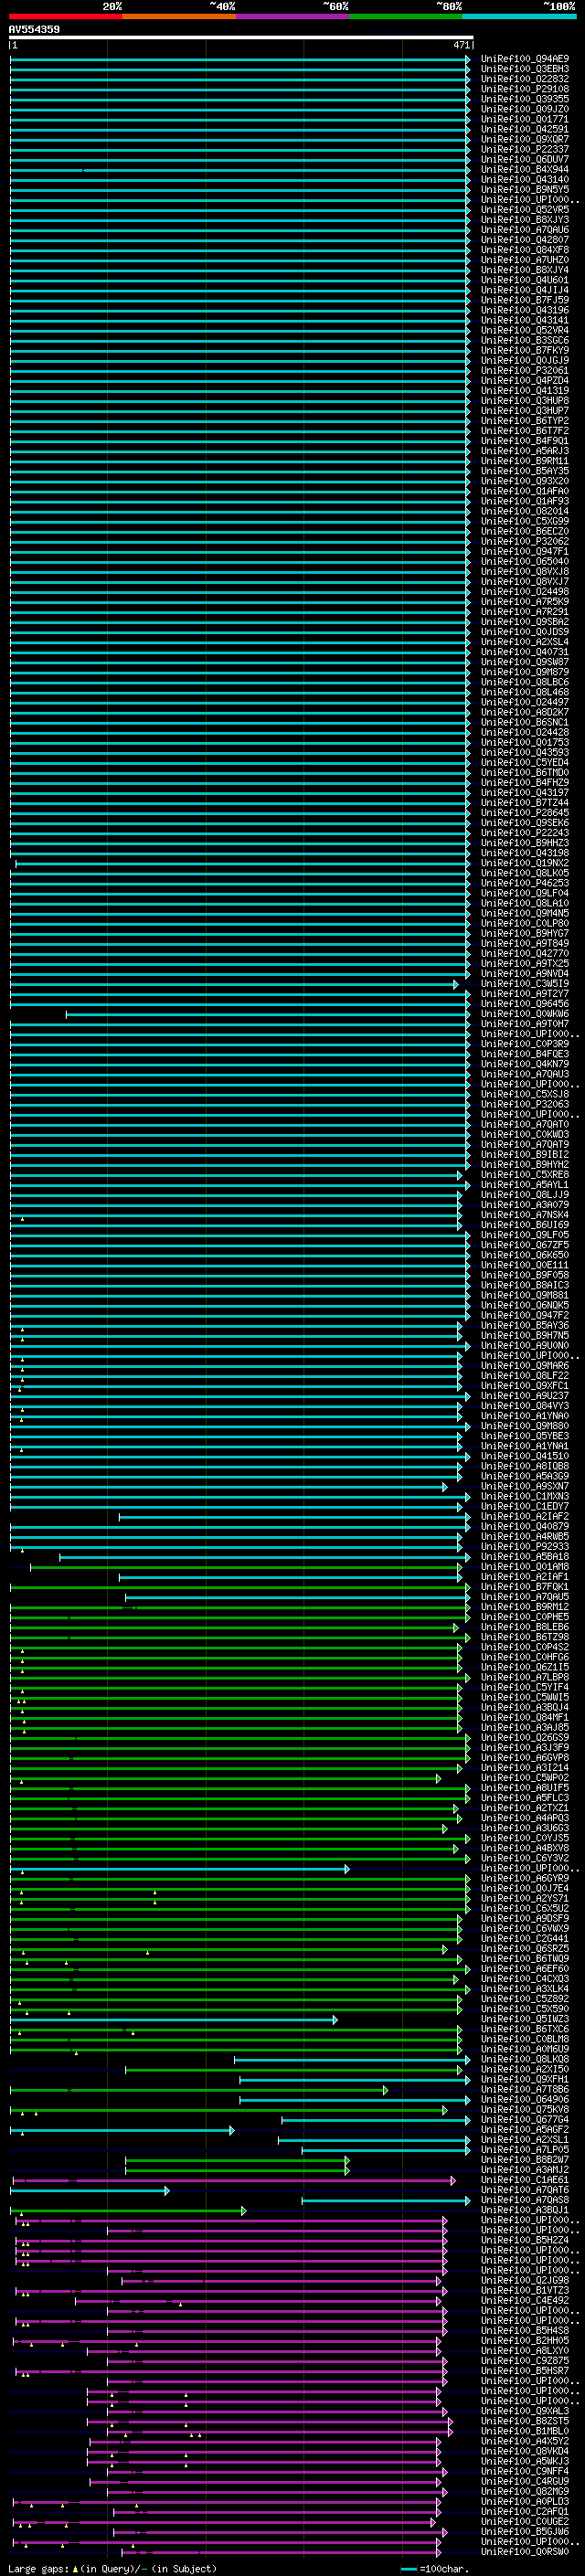Click the UniRef100_C0PHE5 hit label
Screen dimensions: 585x2576
point(525,1616)
